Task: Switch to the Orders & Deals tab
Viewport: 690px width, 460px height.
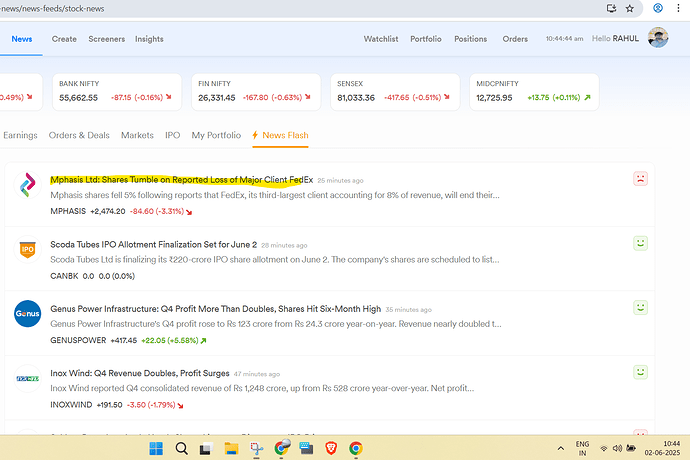Action: point(79,135)
